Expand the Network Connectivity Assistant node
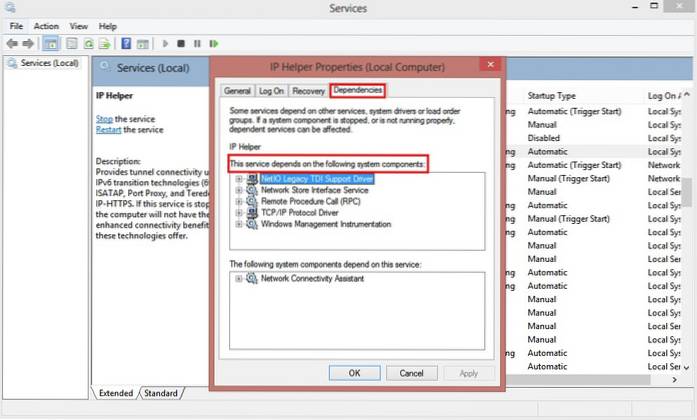697x420 pixels. click(238, 278)
